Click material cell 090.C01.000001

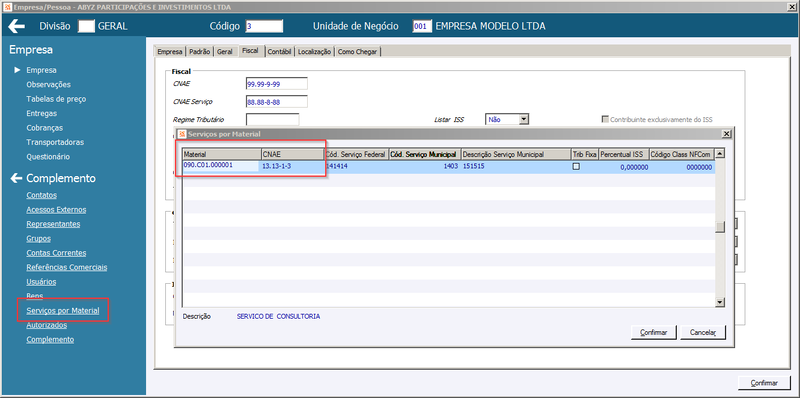click(x=221, y=166)
